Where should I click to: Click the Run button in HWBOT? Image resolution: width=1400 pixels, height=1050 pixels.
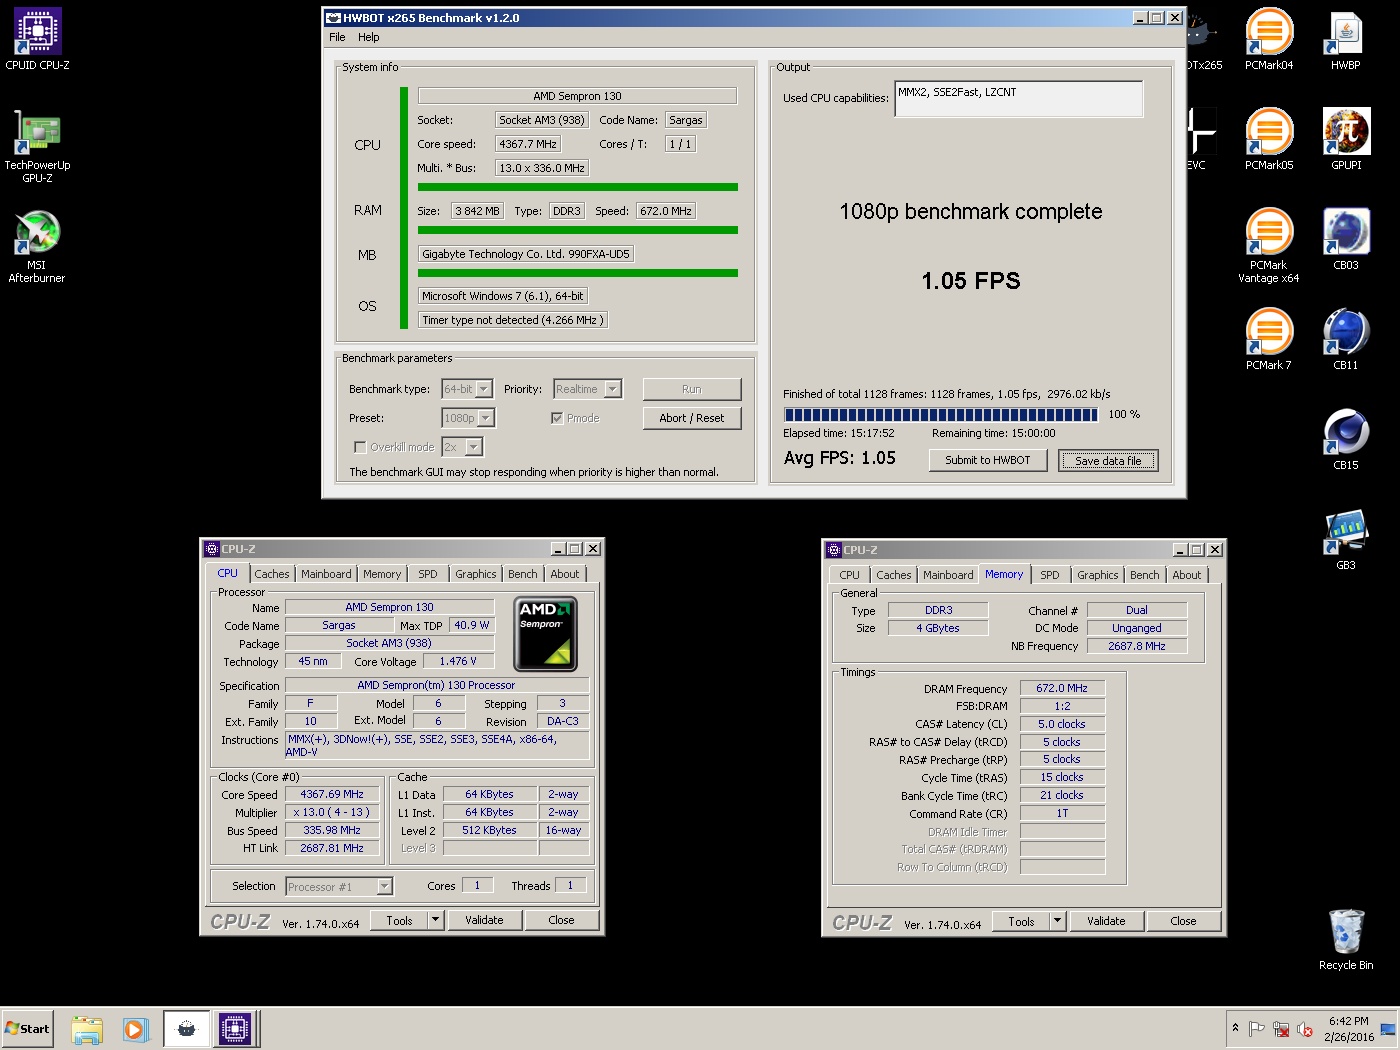[692, 389]
